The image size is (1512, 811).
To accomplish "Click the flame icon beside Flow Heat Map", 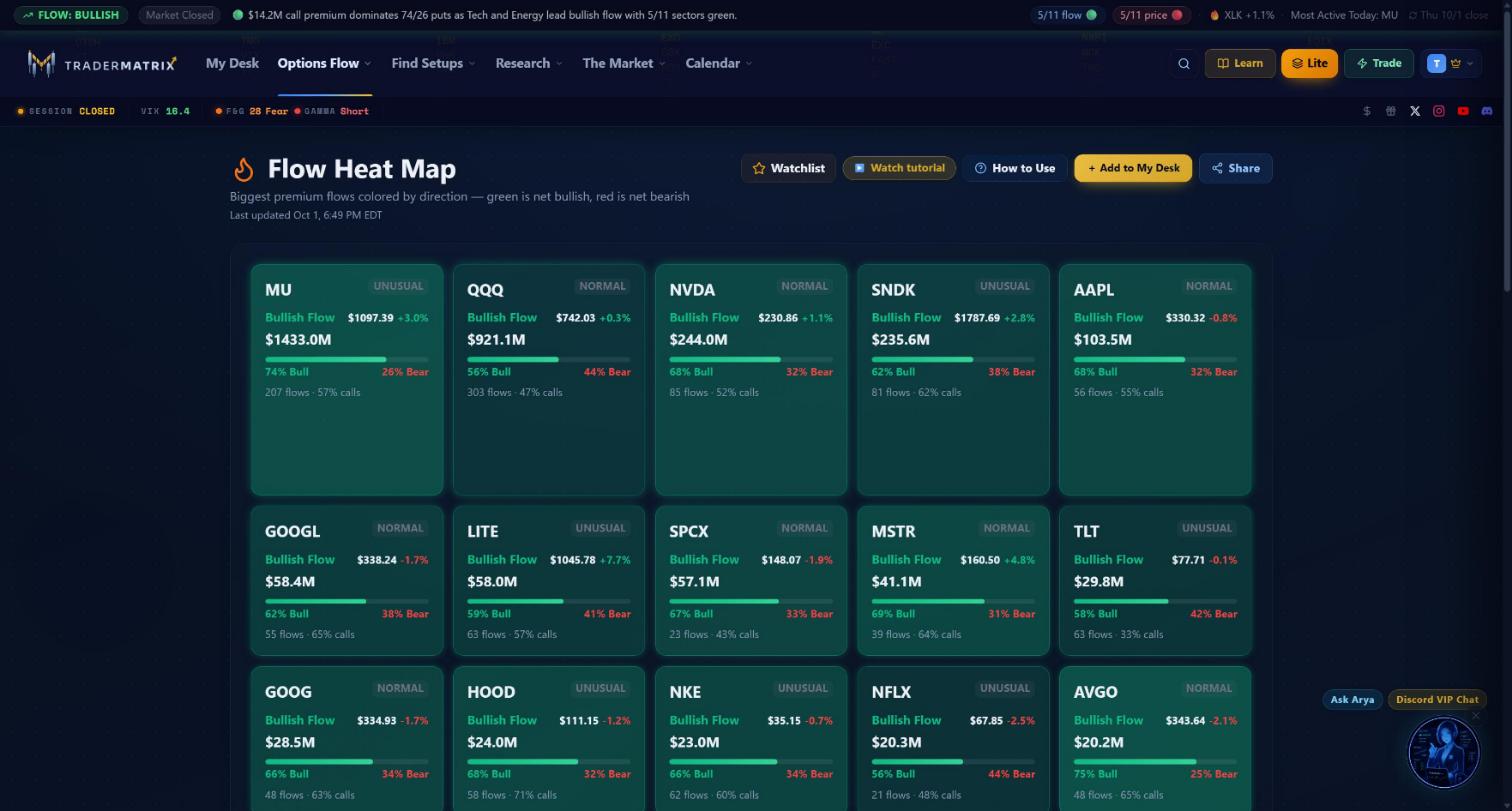I will [244, 169].
